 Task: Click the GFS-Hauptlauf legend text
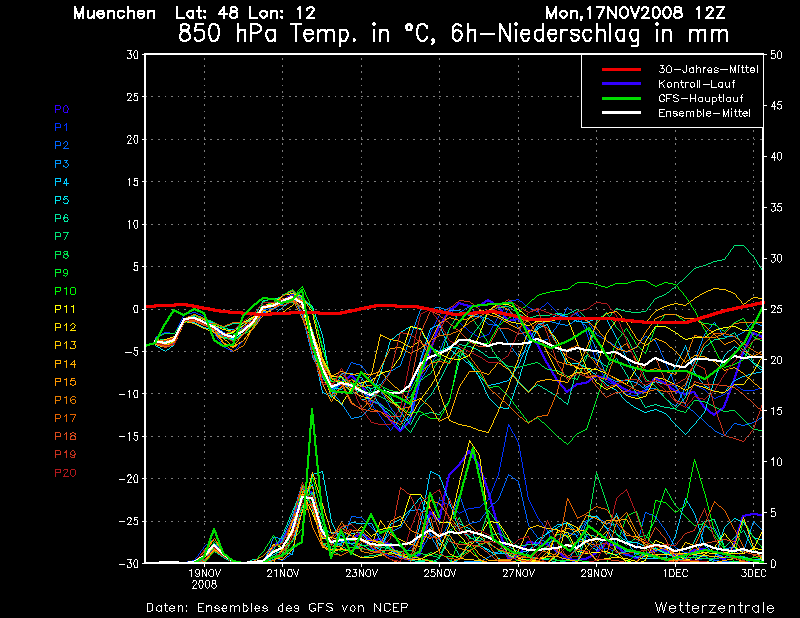coord(701,98)
